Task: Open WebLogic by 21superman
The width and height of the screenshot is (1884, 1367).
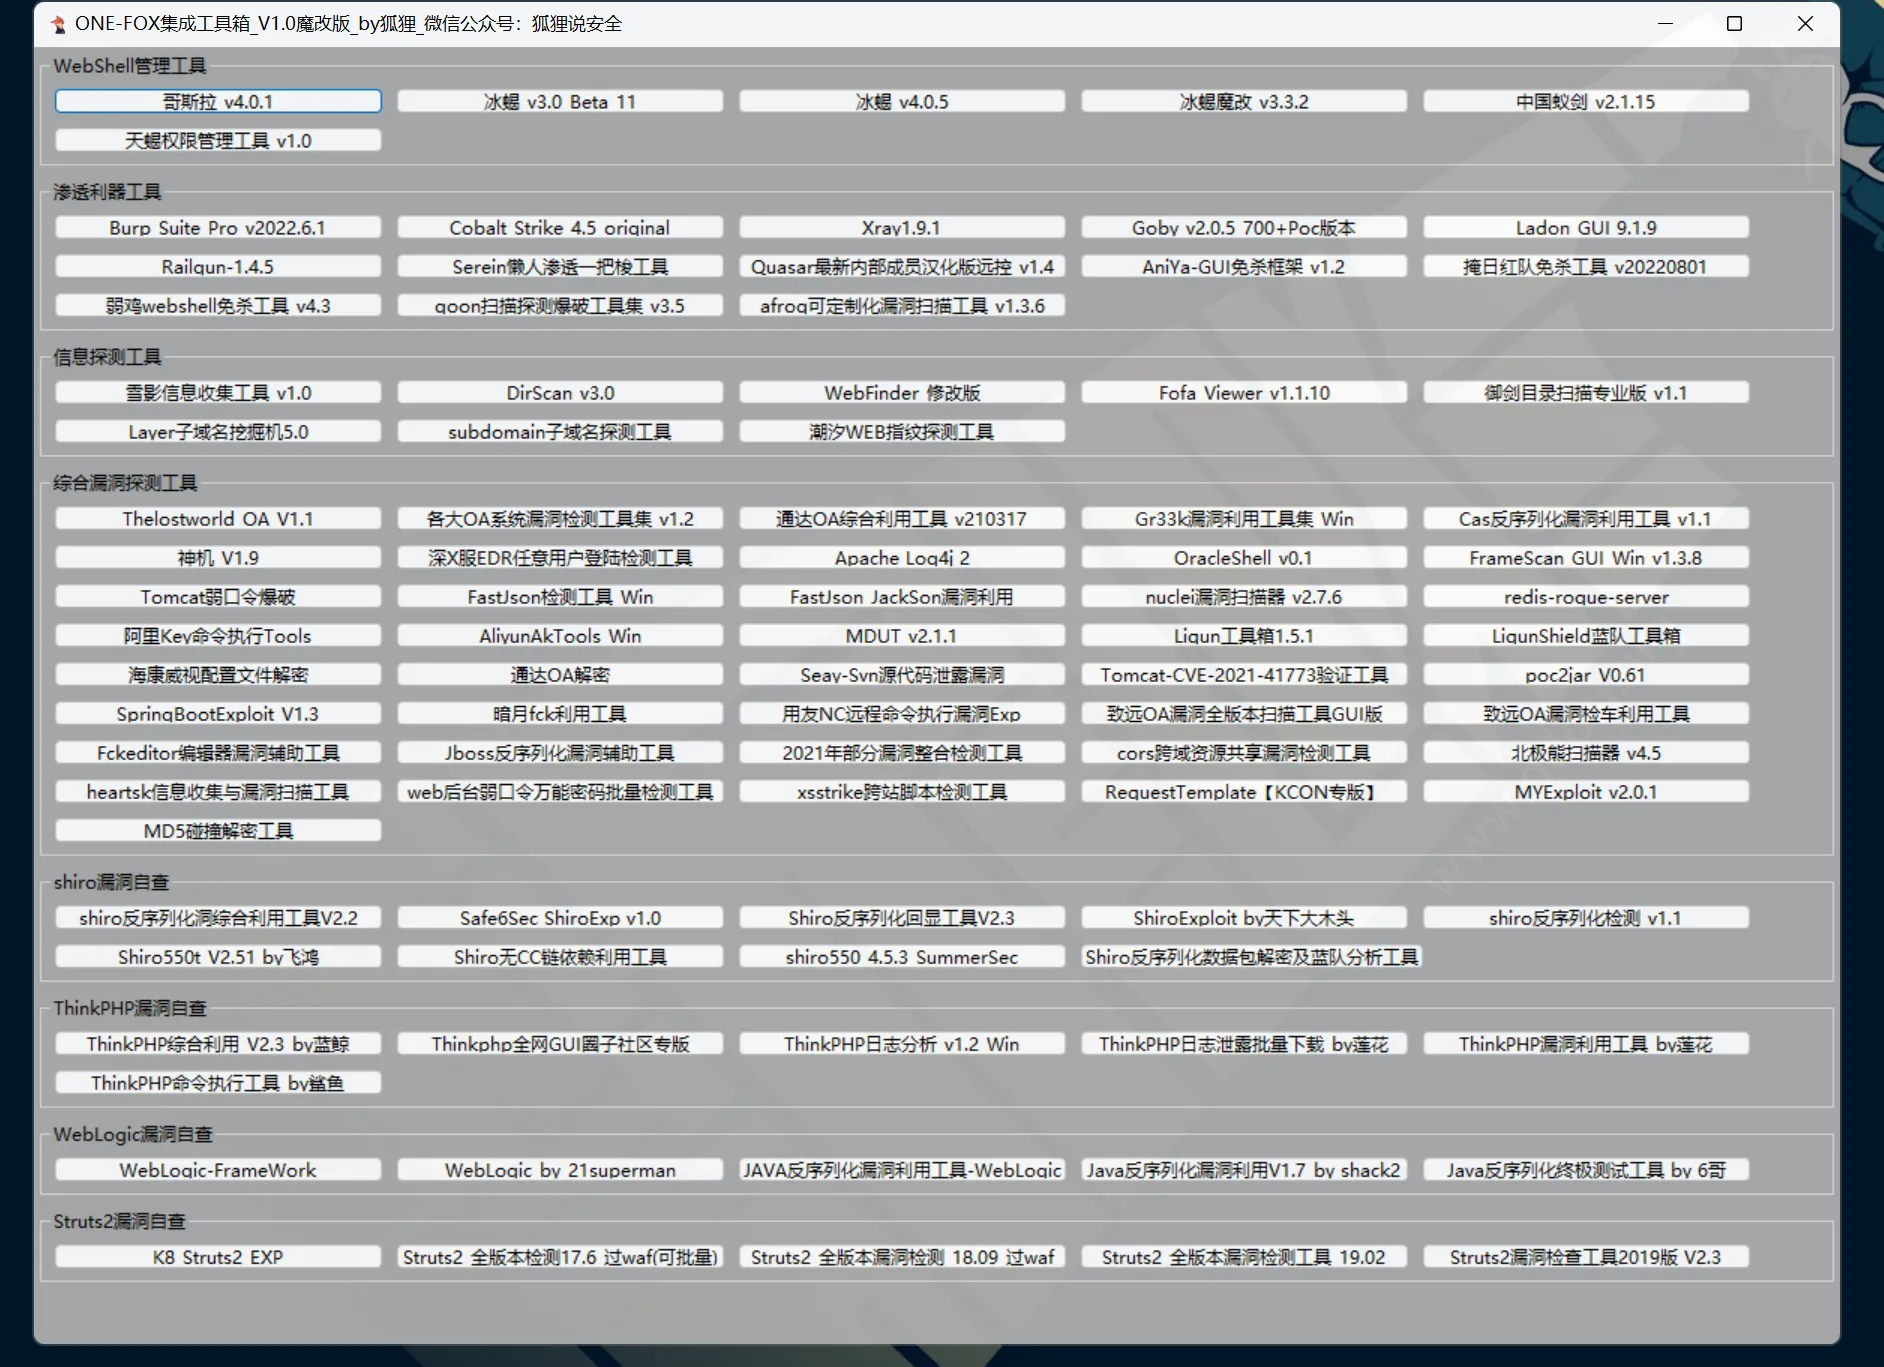Action: [x=560, y=1170]
